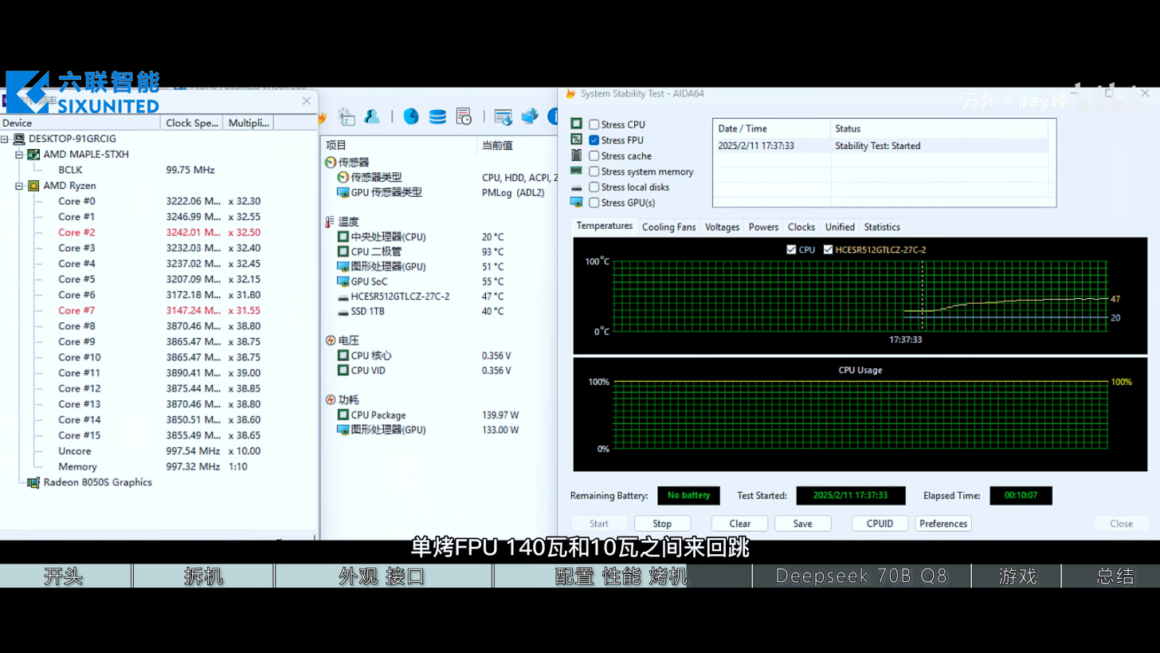The width and height of the screenshot is (1160, 653).
Task: Click the '139.97 W' CPU Package value
Action: (x=500, y=415)
